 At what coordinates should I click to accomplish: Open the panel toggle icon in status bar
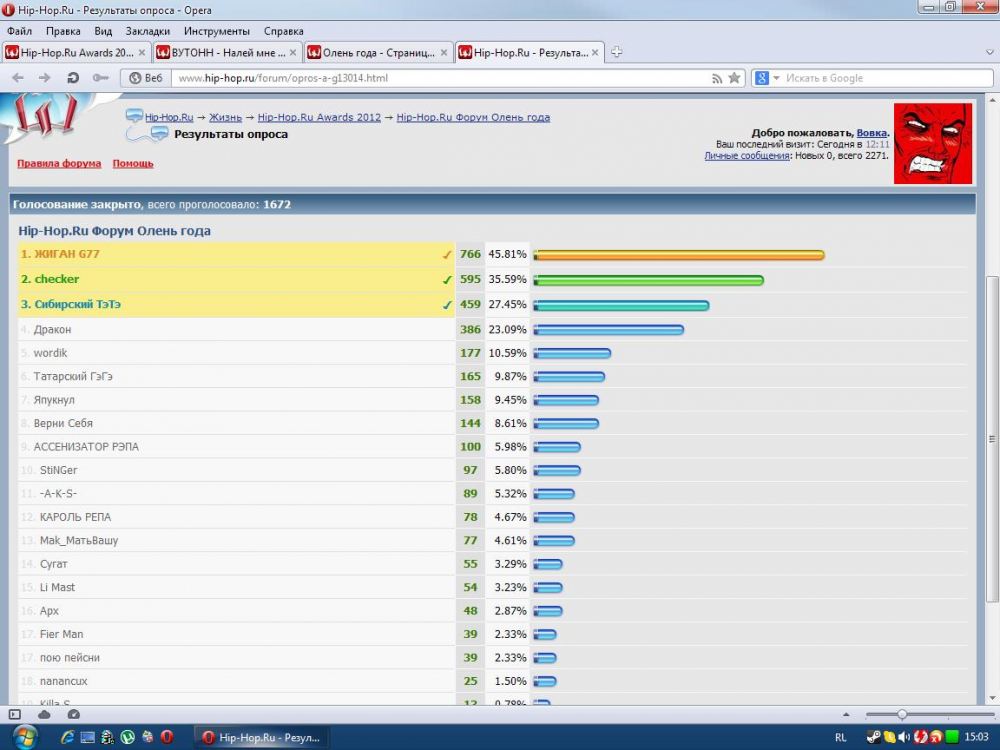(x=15, y=714)
